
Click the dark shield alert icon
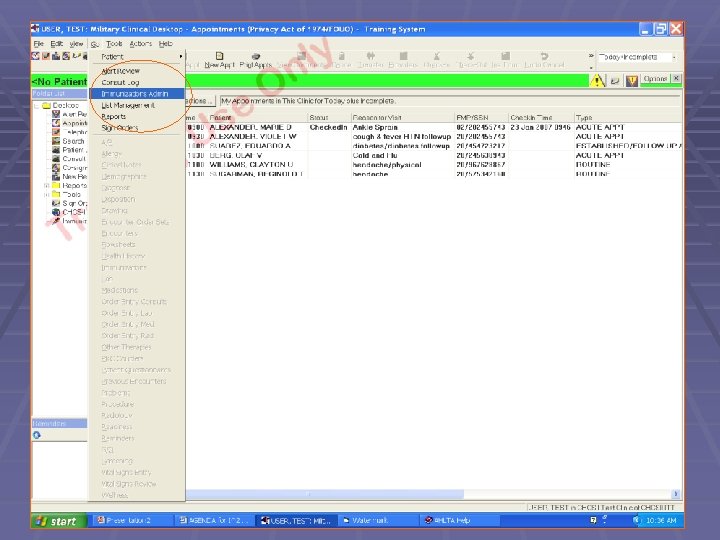pyautogui.click(x=632, y=81)
